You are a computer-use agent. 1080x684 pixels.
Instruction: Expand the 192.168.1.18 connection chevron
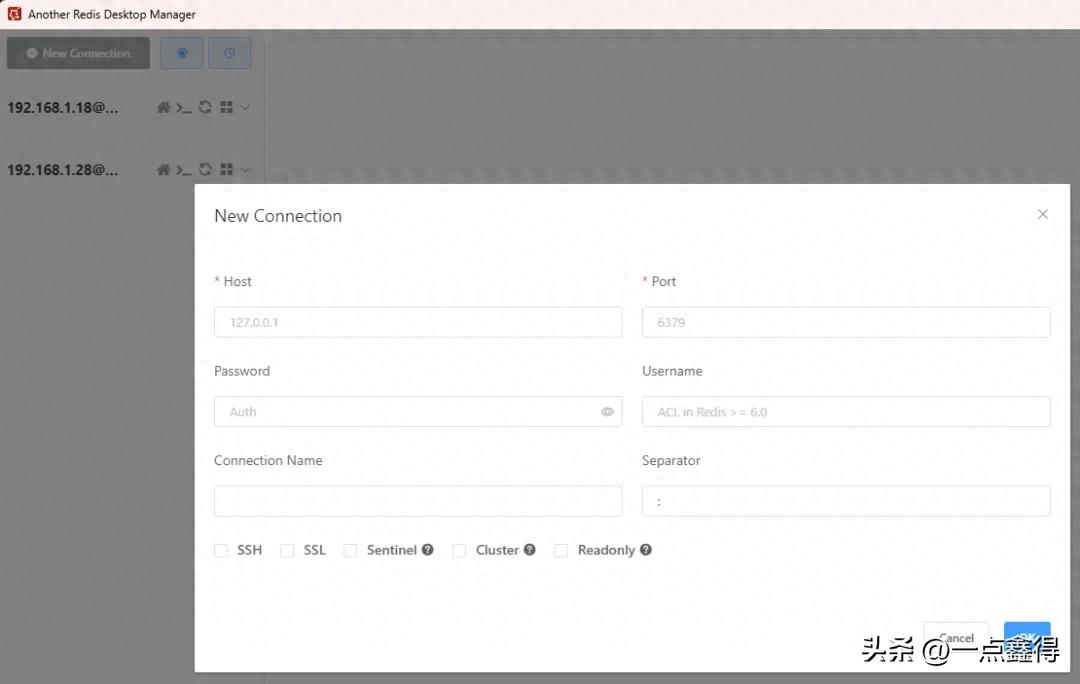(245, 107)
